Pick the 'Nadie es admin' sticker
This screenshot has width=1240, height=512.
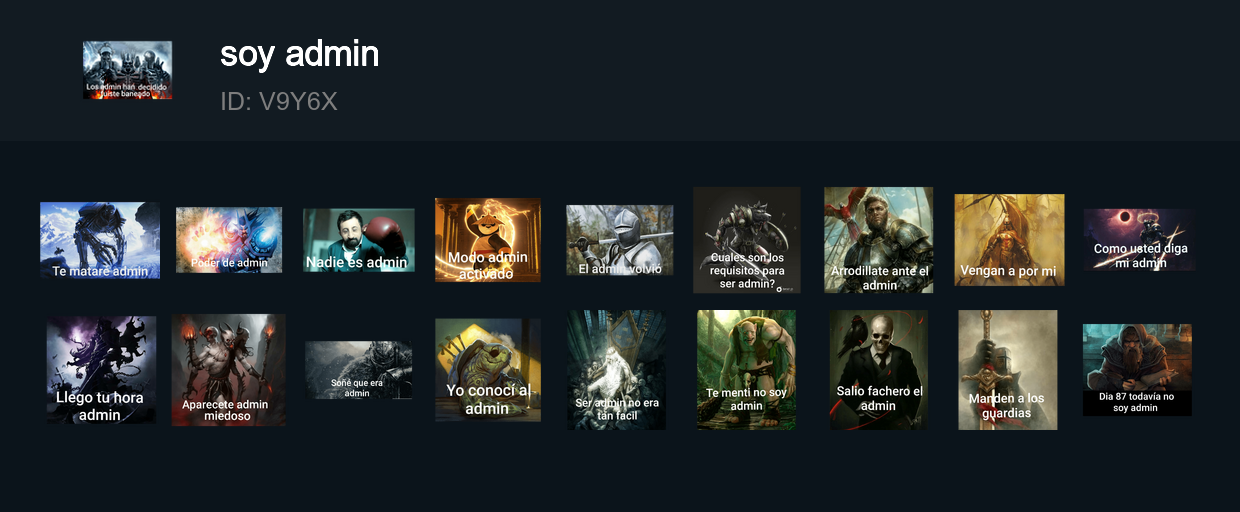coord(359,240)
